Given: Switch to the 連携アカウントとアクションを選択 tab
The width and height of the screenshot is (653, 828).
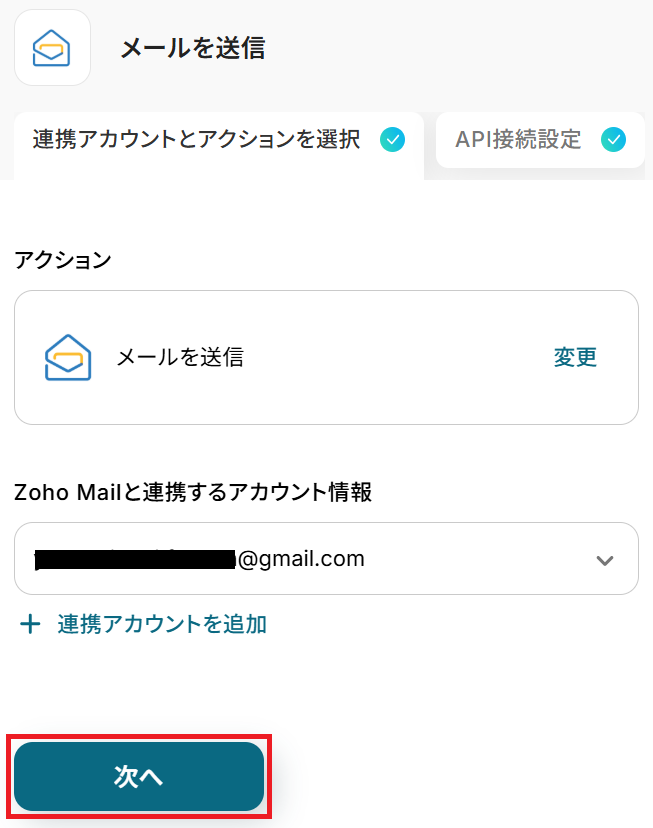Looking at the screenshot, I should pos(196,140).
